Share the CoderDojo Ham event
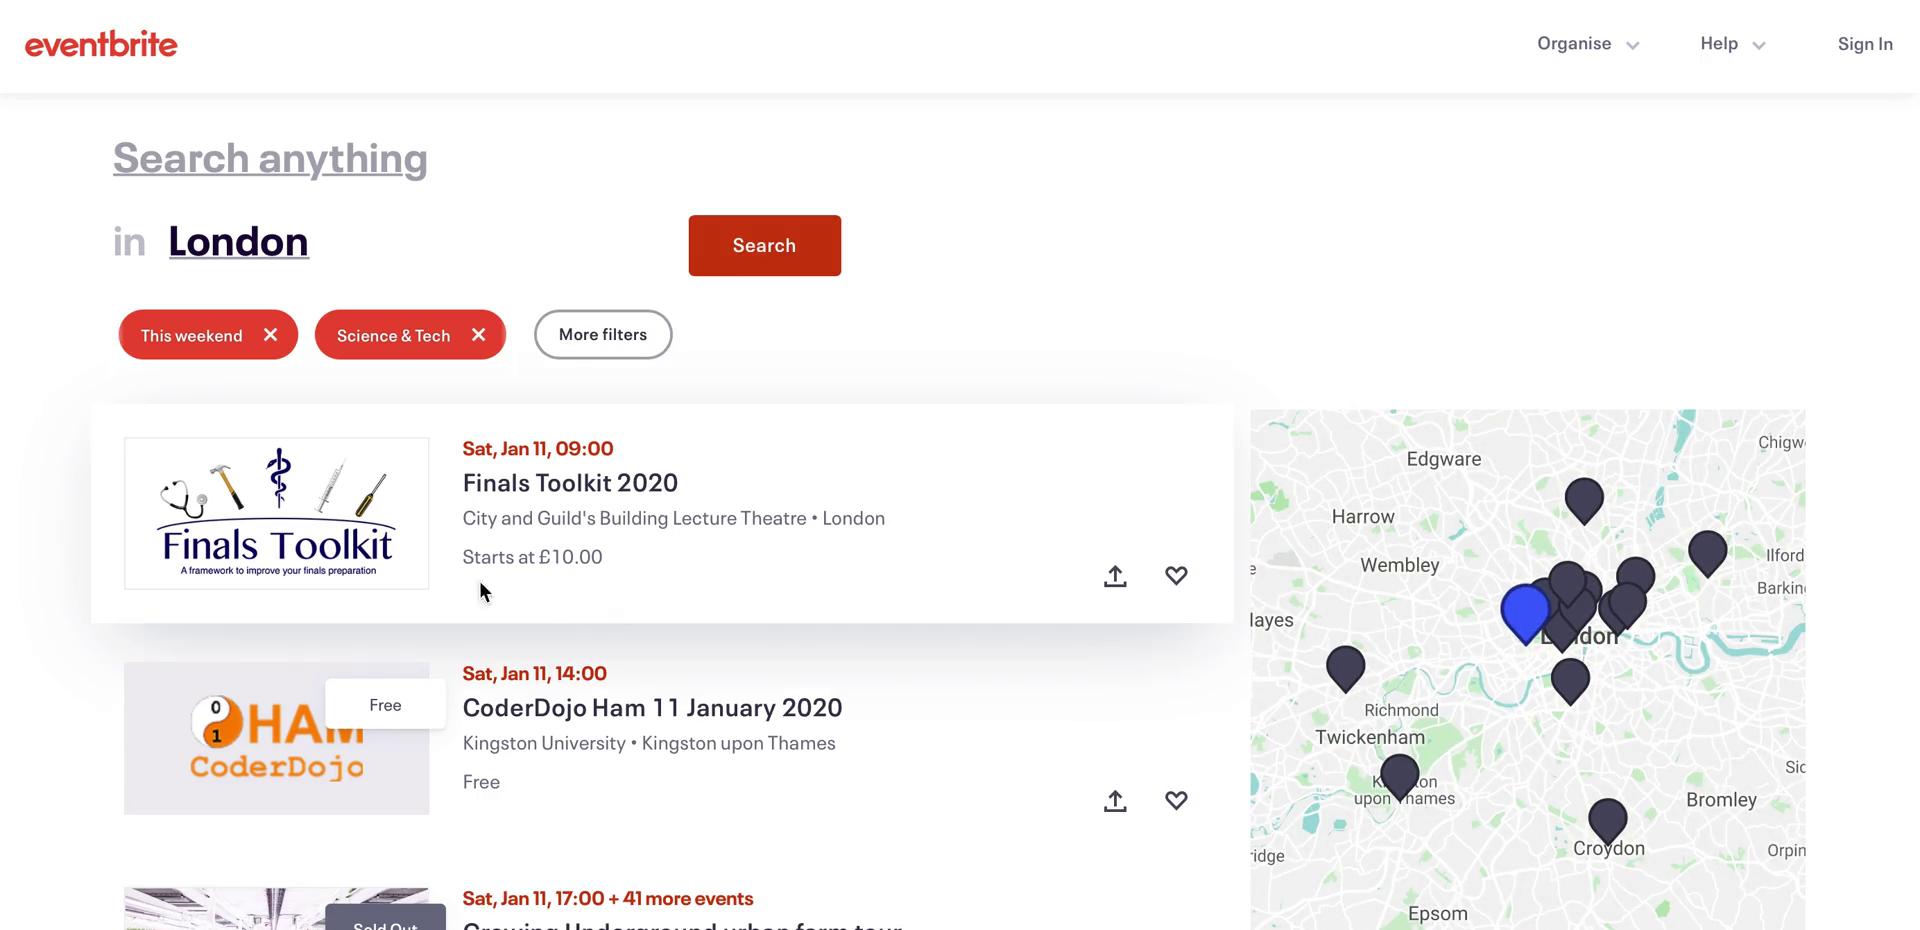Viewport: 1920px width, 930px height. [1115, 801]
